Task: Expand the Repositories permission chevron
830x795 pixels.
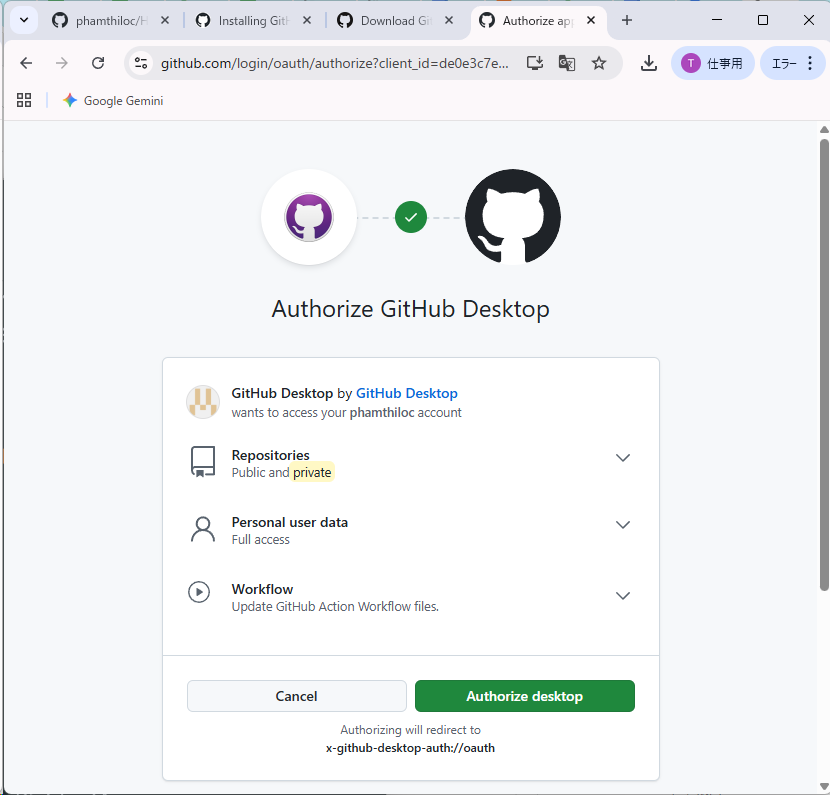Action: coord(622,458)
